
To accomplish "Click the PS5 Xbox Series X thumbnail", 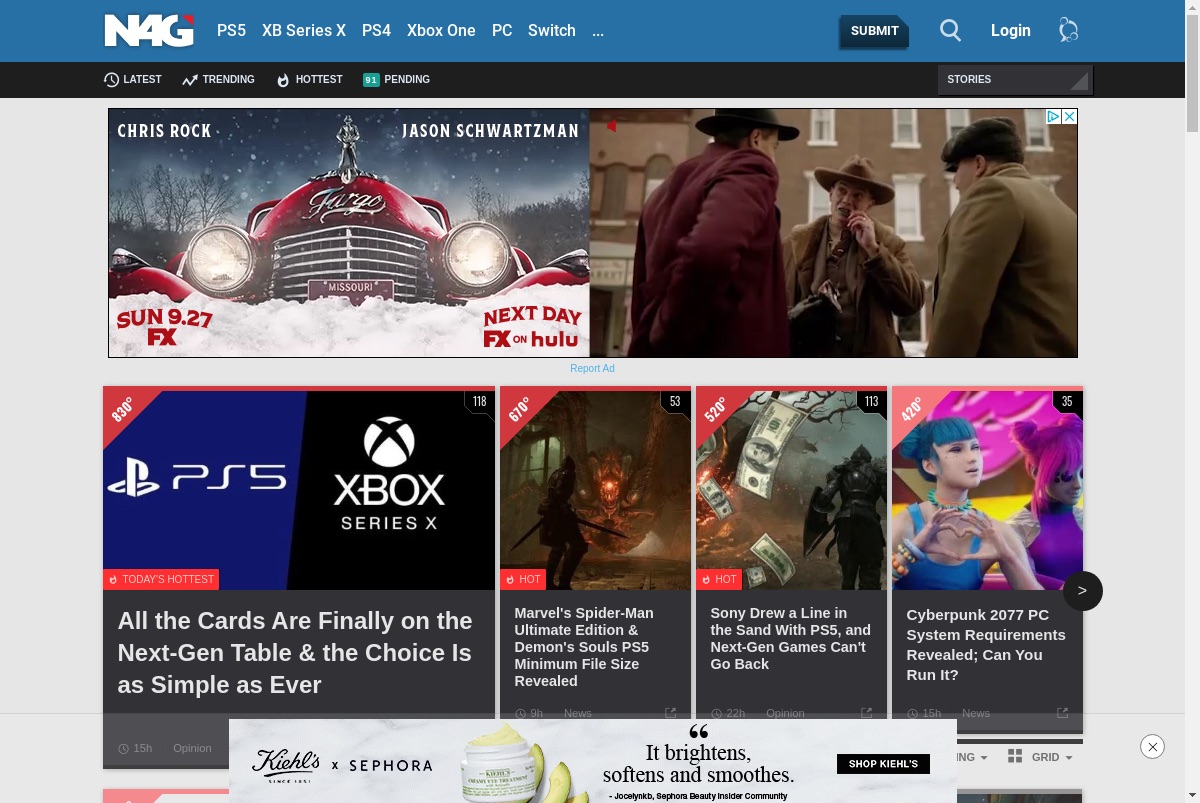I will (299, 490).
